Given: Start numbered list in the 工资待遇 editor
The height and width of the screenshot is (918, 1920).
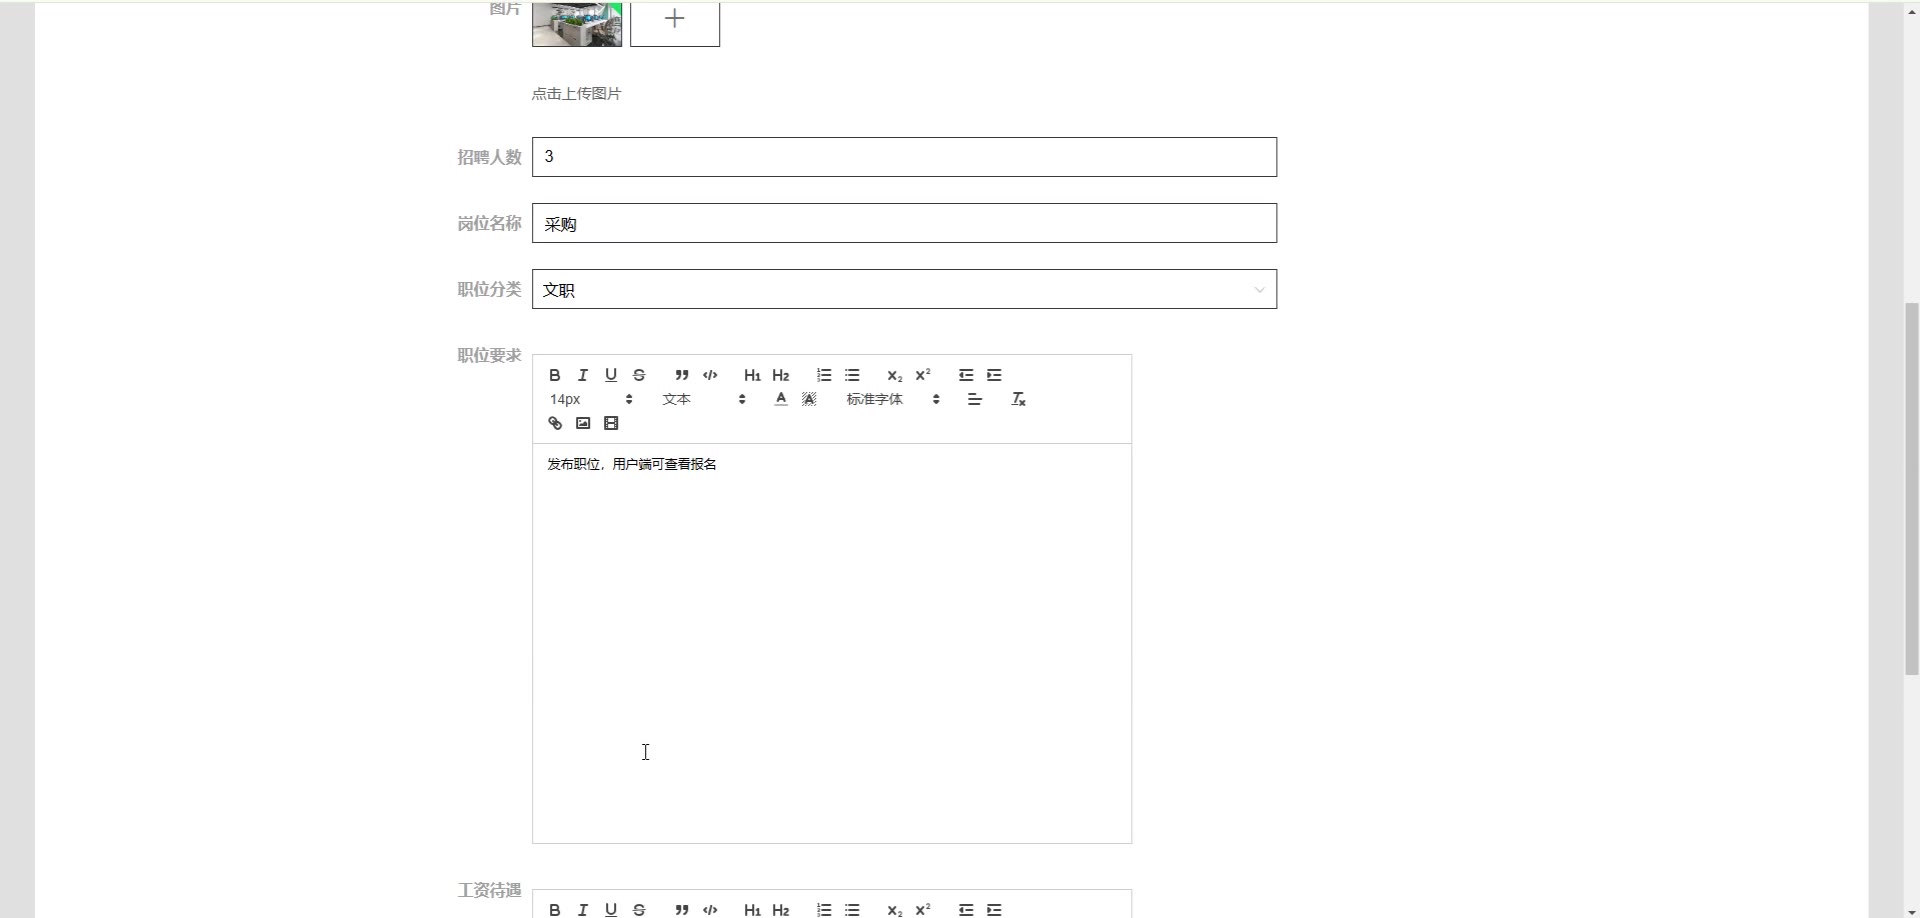Looking at the screenshot, I should pos(824,909).
